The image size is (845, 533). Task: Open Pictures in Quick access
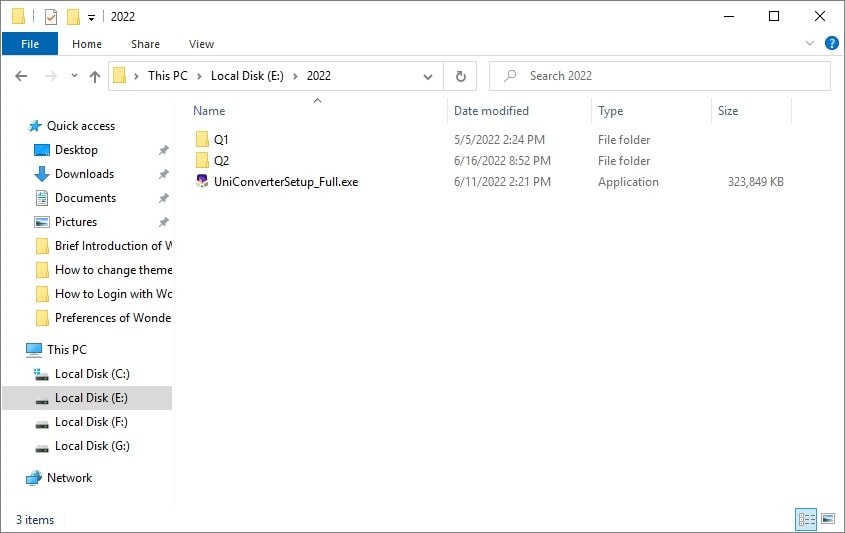pos(76,221)
